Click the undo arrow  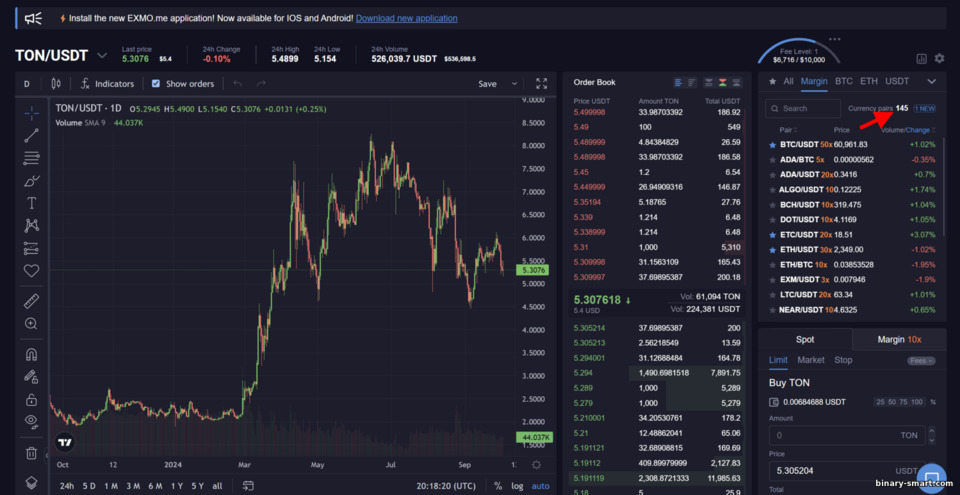tap(238, 84)
